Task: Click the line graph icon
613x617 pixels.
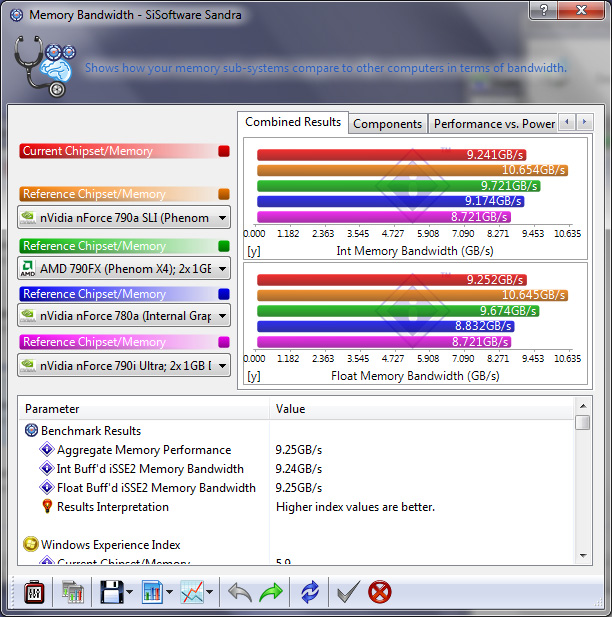Action: [x=192, y=592]
